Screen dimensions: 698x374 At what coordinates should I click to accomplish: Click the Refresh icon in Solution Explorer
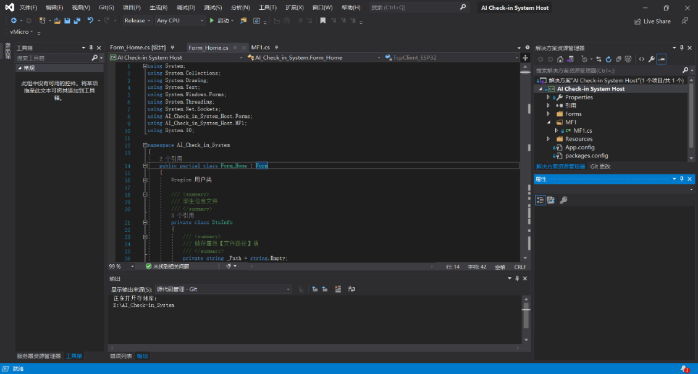[x=609, y=59]
